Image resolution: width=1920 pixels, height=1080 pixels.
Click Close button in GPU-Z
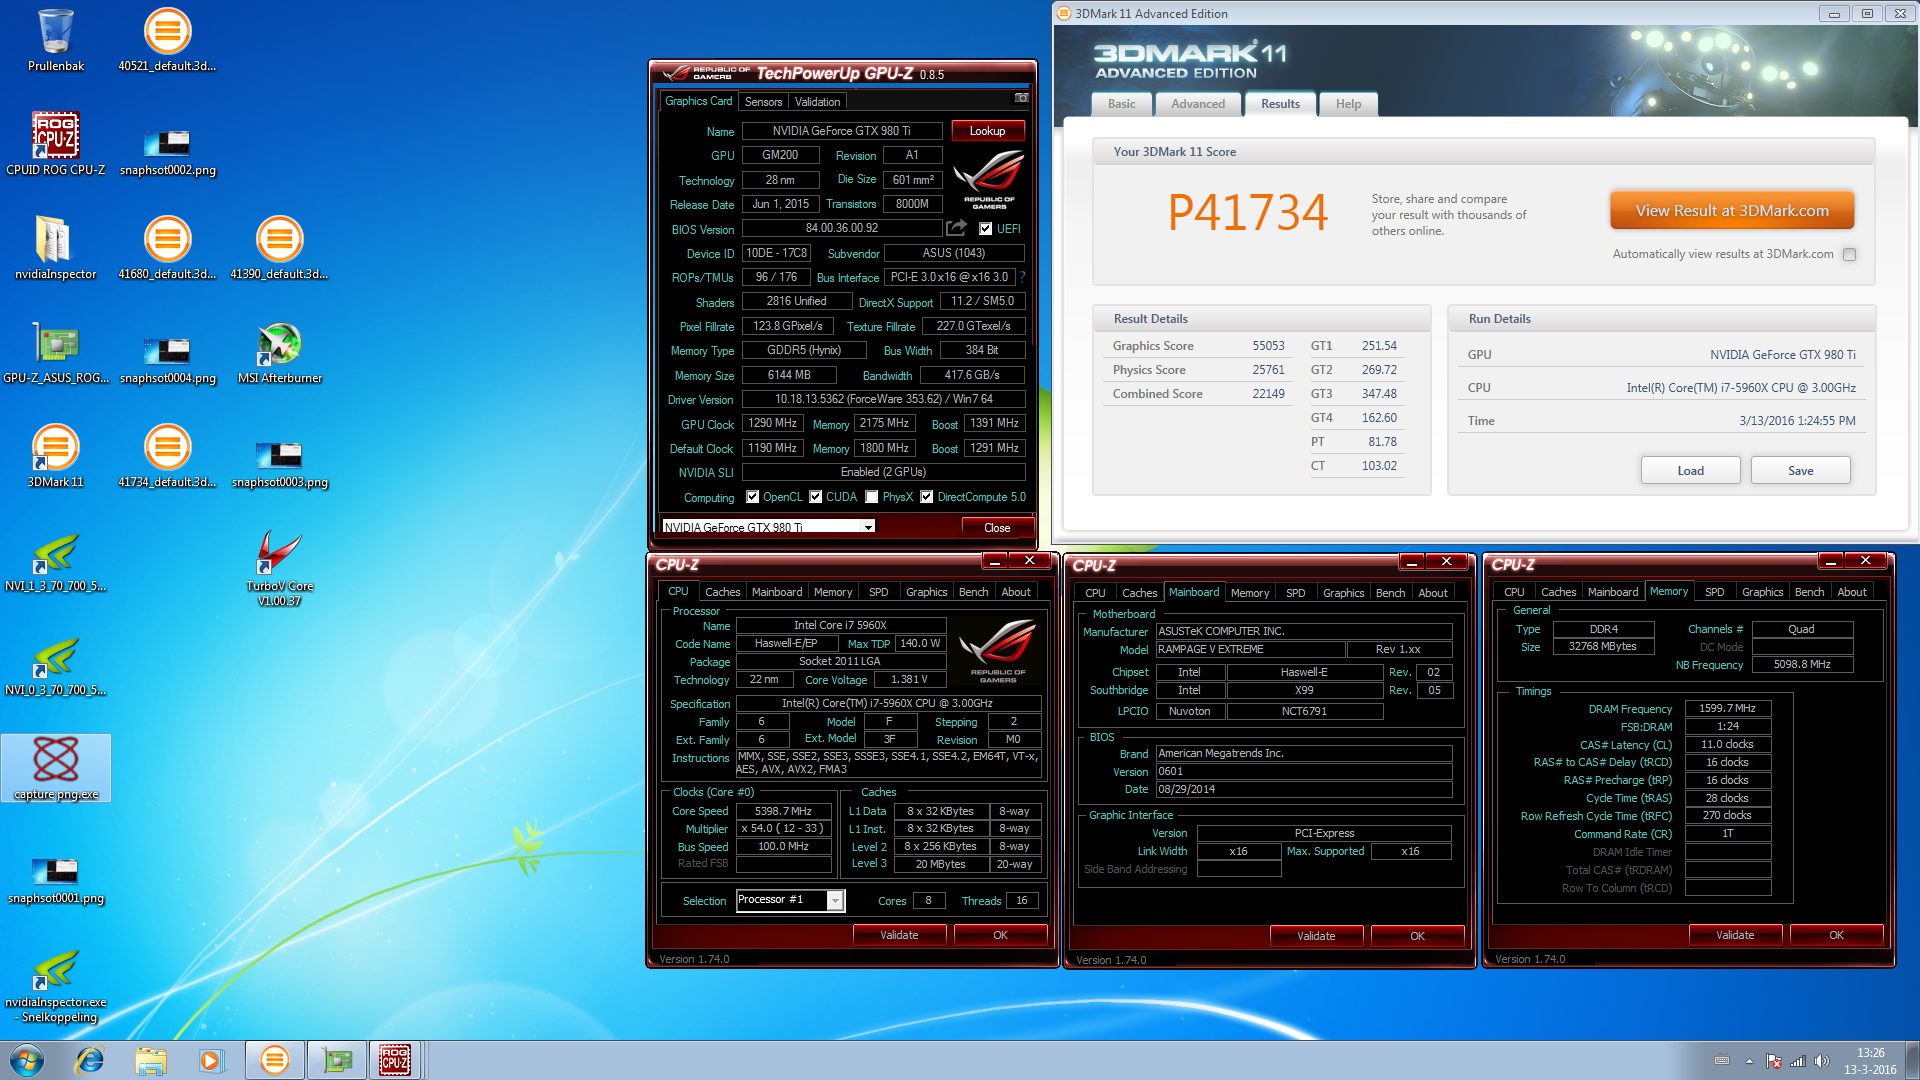point(996,528)
